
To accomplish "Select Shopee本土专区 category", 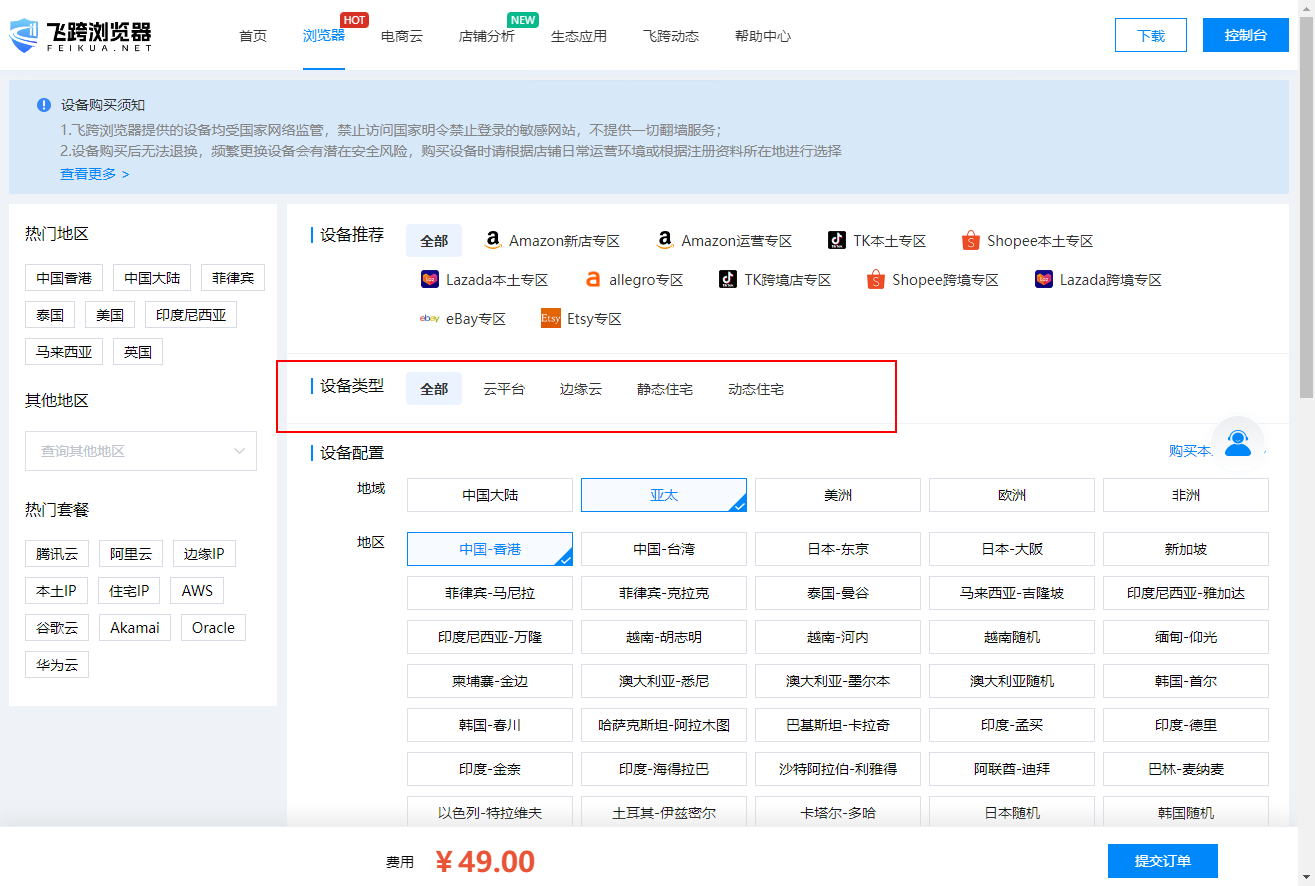I will coord(1027,241).
